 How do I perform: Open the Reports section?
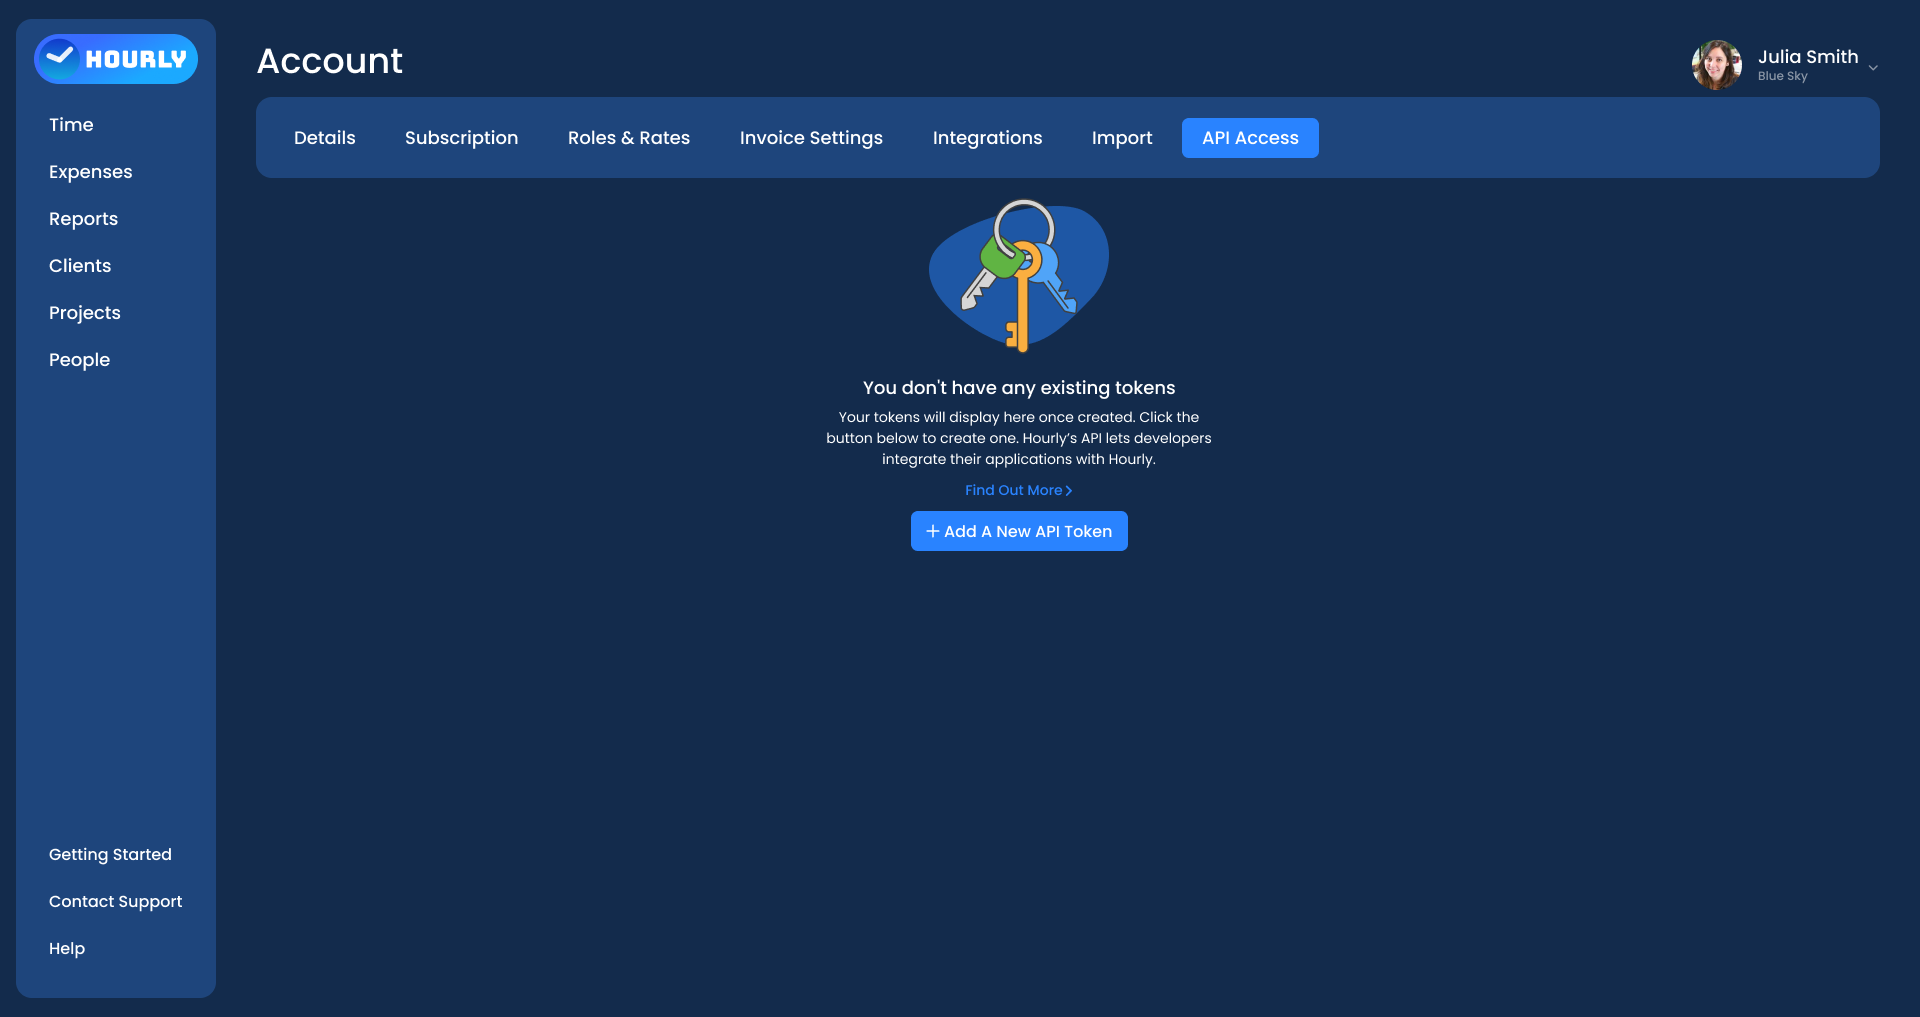[x=83, y=219]
